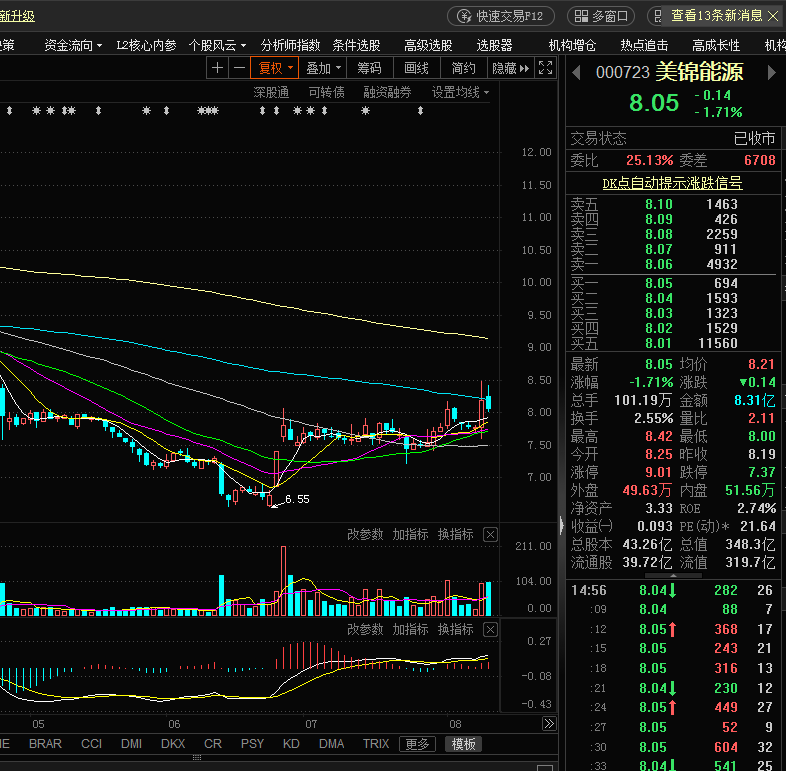Open 叠加 overlay dropdown

coord(323,68)
